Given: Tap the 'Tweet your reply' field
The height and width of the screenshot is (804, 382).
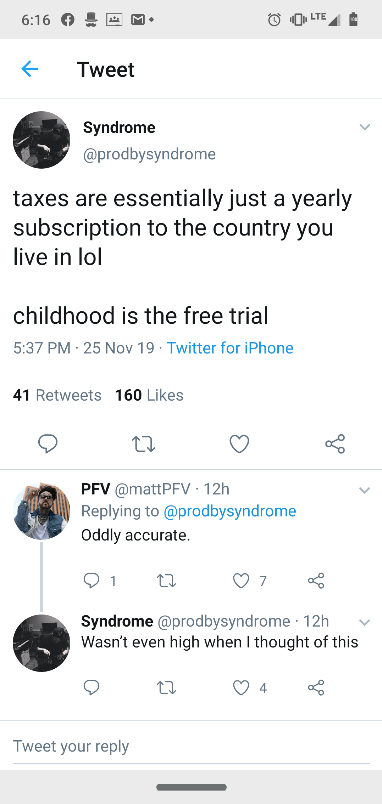Looking at the screenshot, I should [x=191, y=746].
